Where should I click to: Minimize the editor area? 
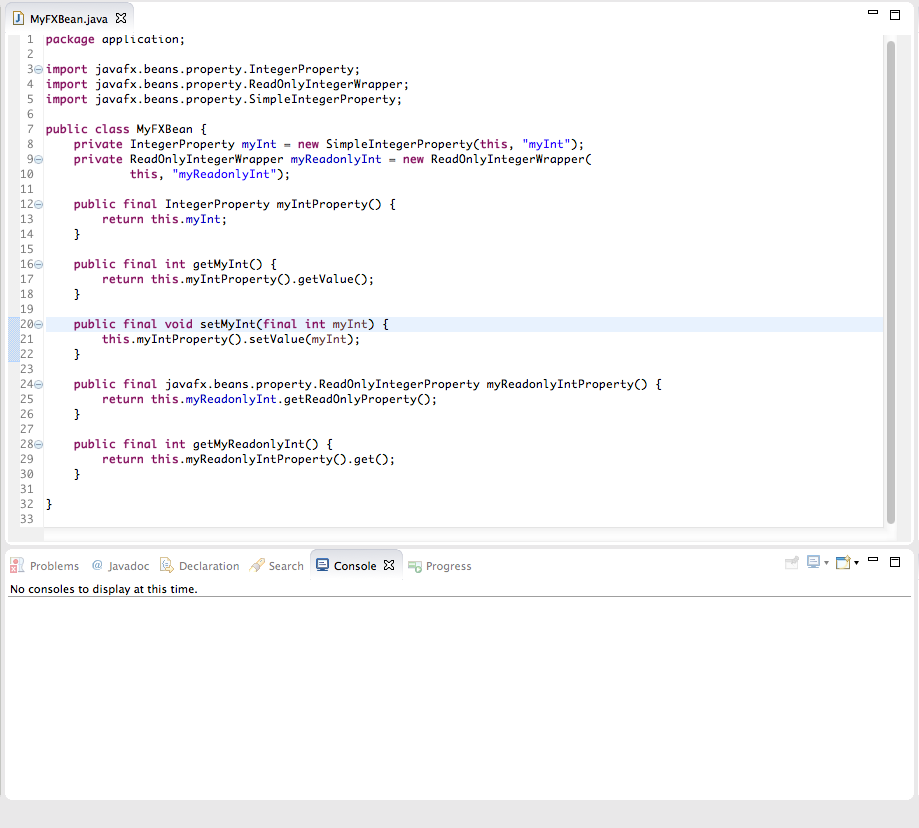[x=873, y=13]
